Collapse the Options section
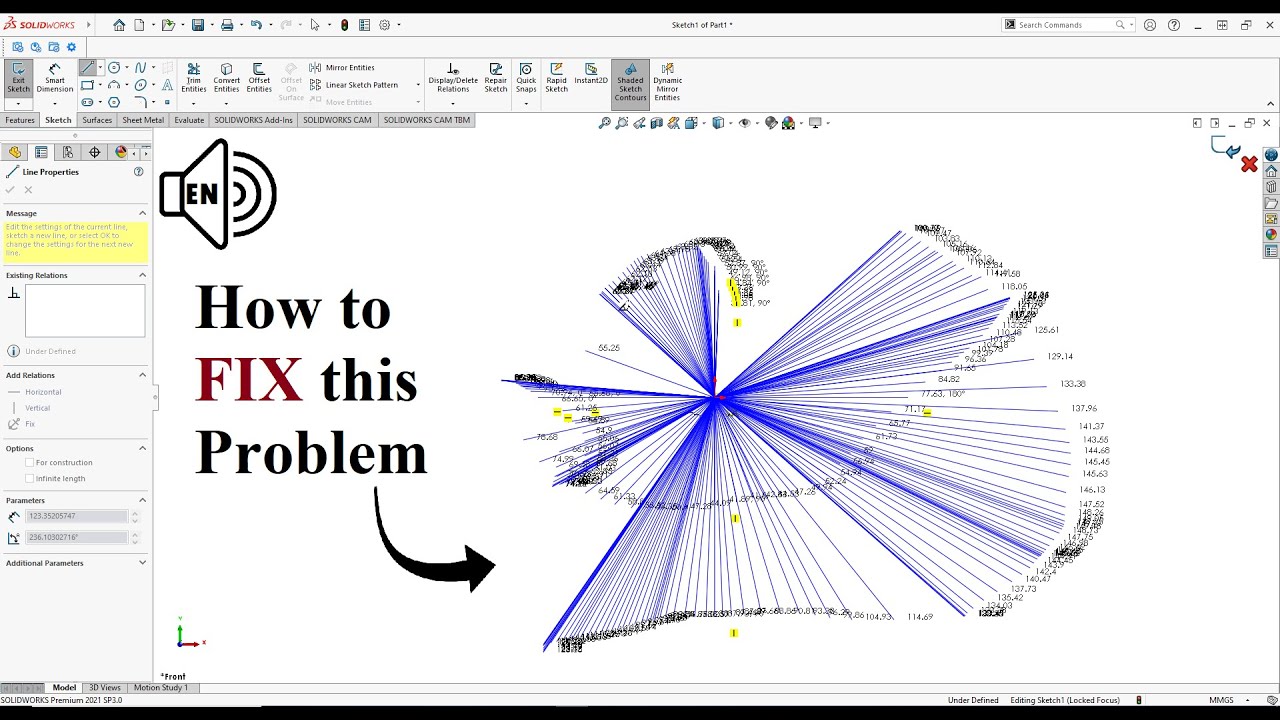 click(142, 448)
